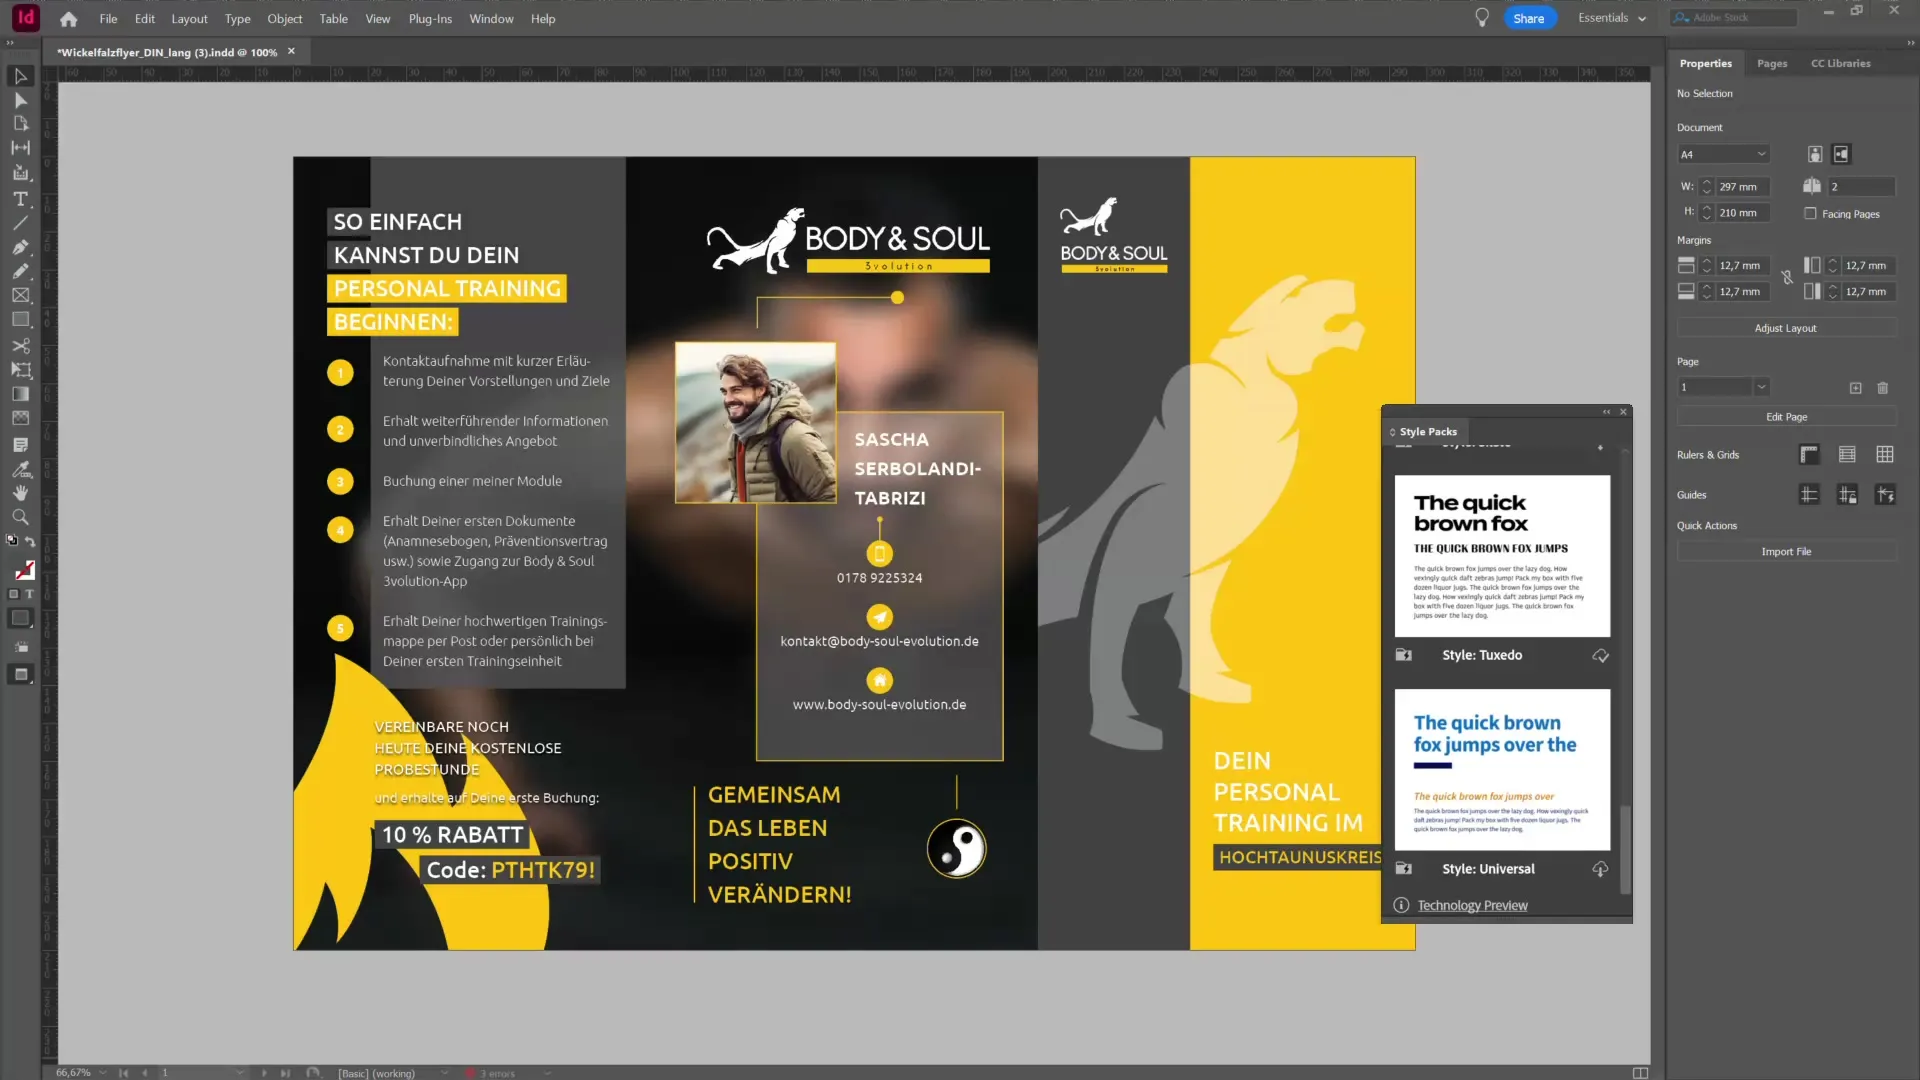Open the Essentials workspace dropdown
This screenshot has height=1080, width=1920.
tap(1612, 18)
